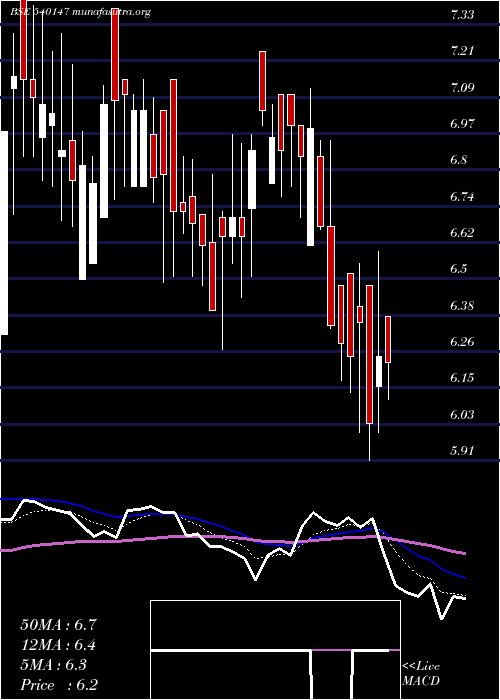
Task: Click the 6.03 price axis label
Action: (462, 415)
